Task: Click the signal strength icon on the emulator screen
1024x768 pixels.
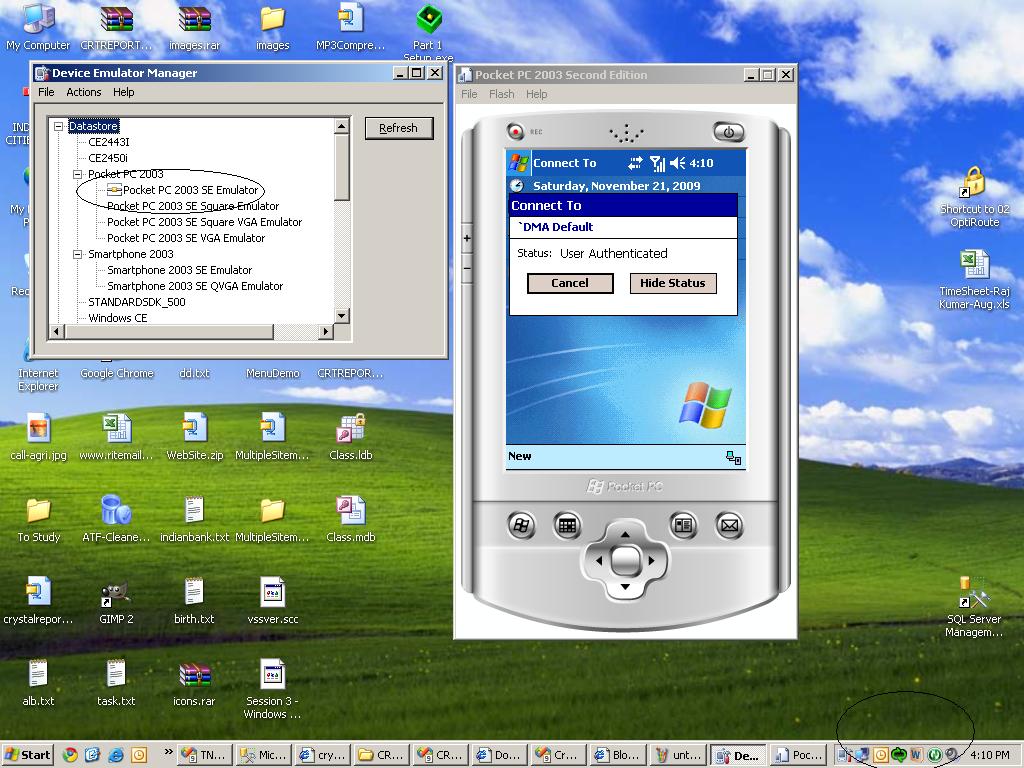Action: (x=659, y=163)
